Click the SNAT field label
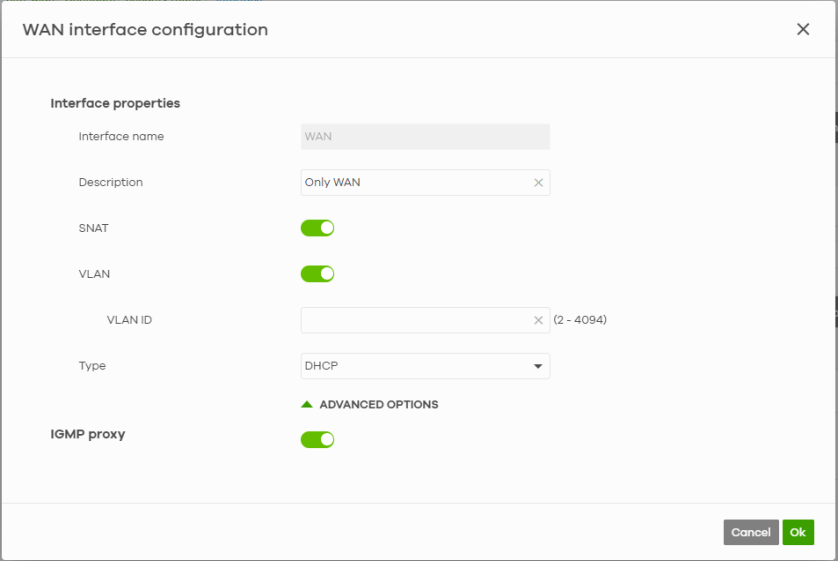Viewport: 838px width, 561px height. [x=94, y=228]
